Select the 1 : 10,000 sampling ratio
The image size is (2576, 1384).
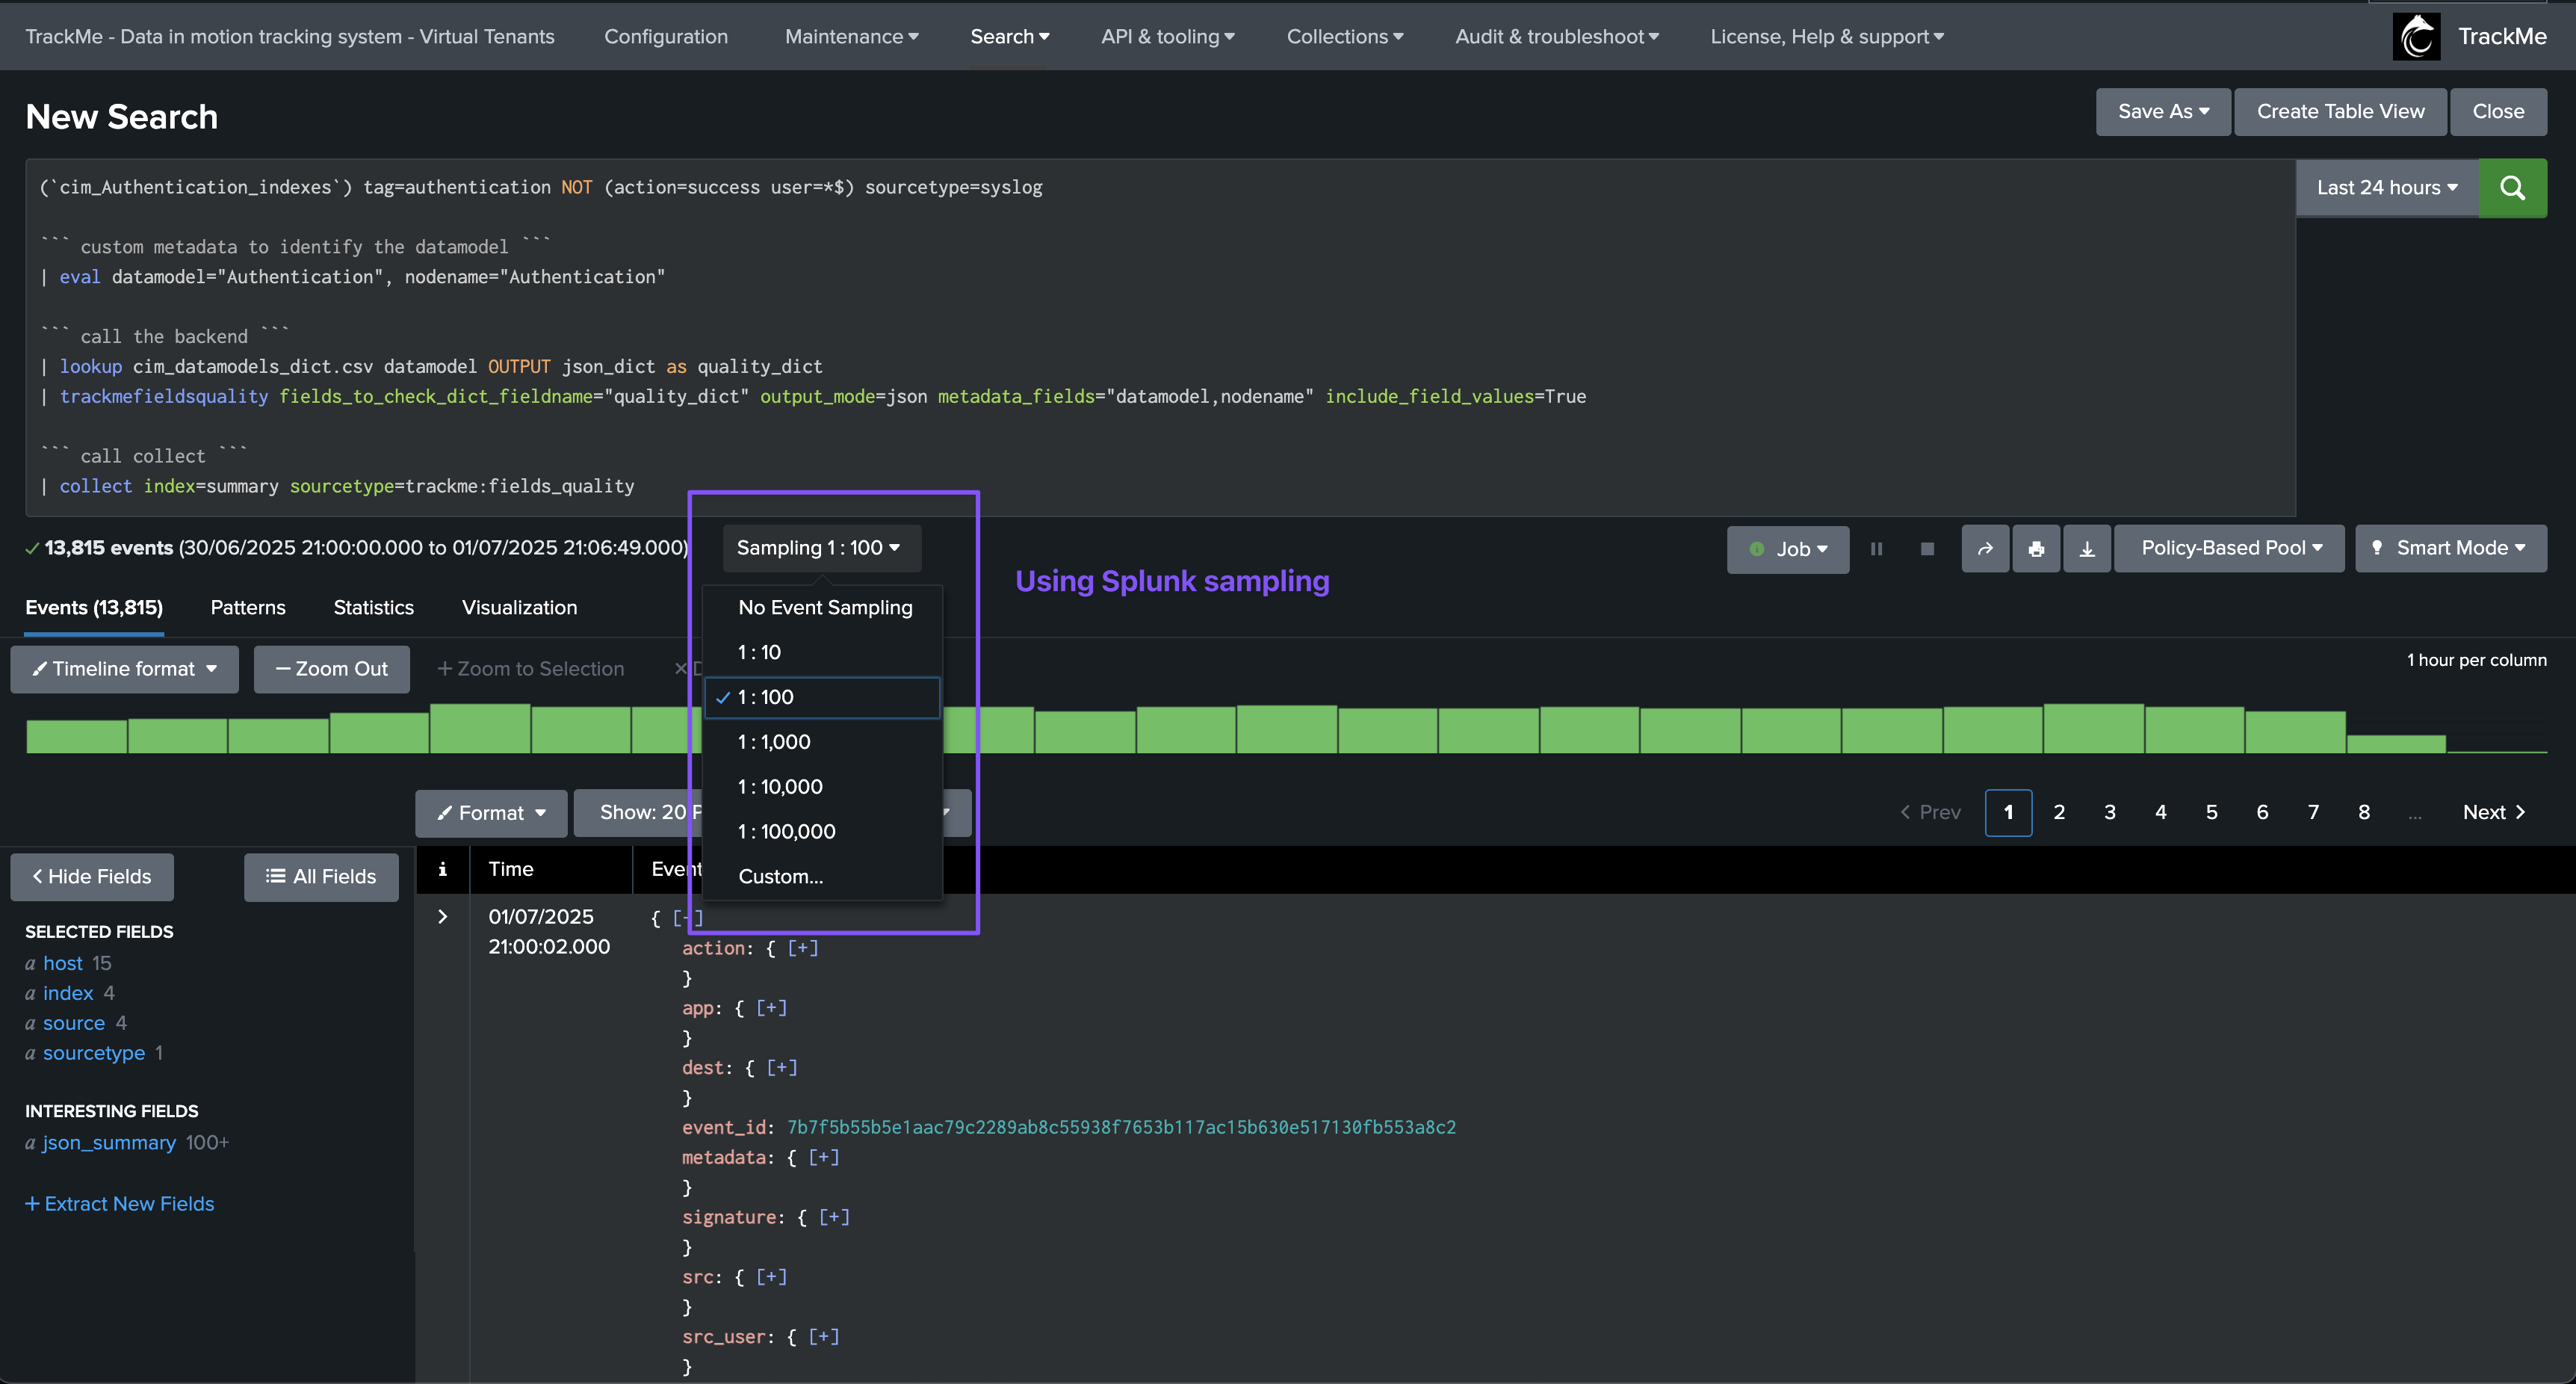click(824, 787)
